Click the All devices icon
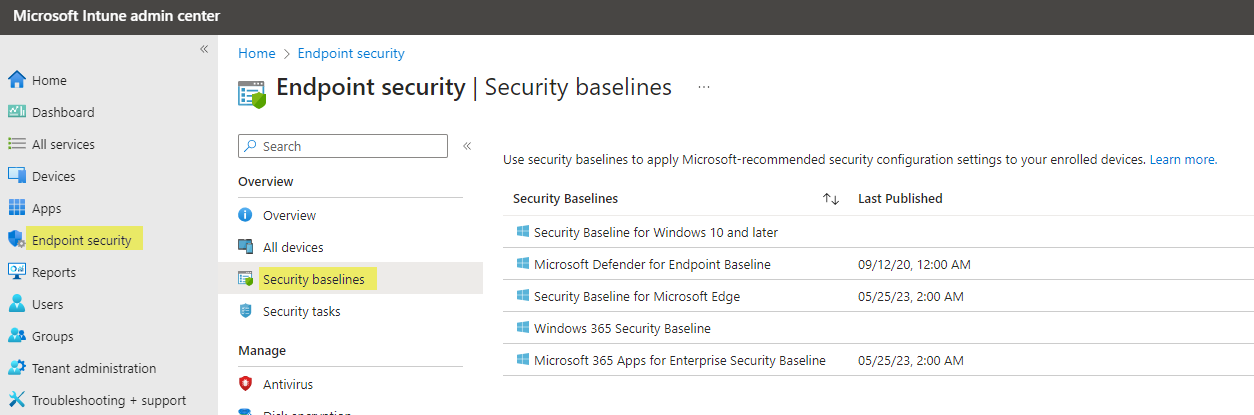 click(246, 247)
